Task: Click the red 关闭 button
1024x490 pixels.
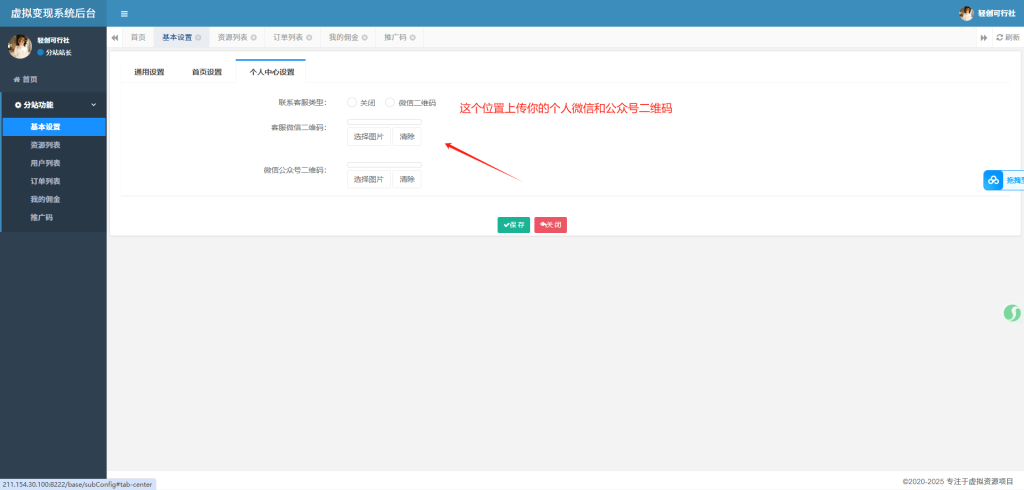Action: click(550, 225)
